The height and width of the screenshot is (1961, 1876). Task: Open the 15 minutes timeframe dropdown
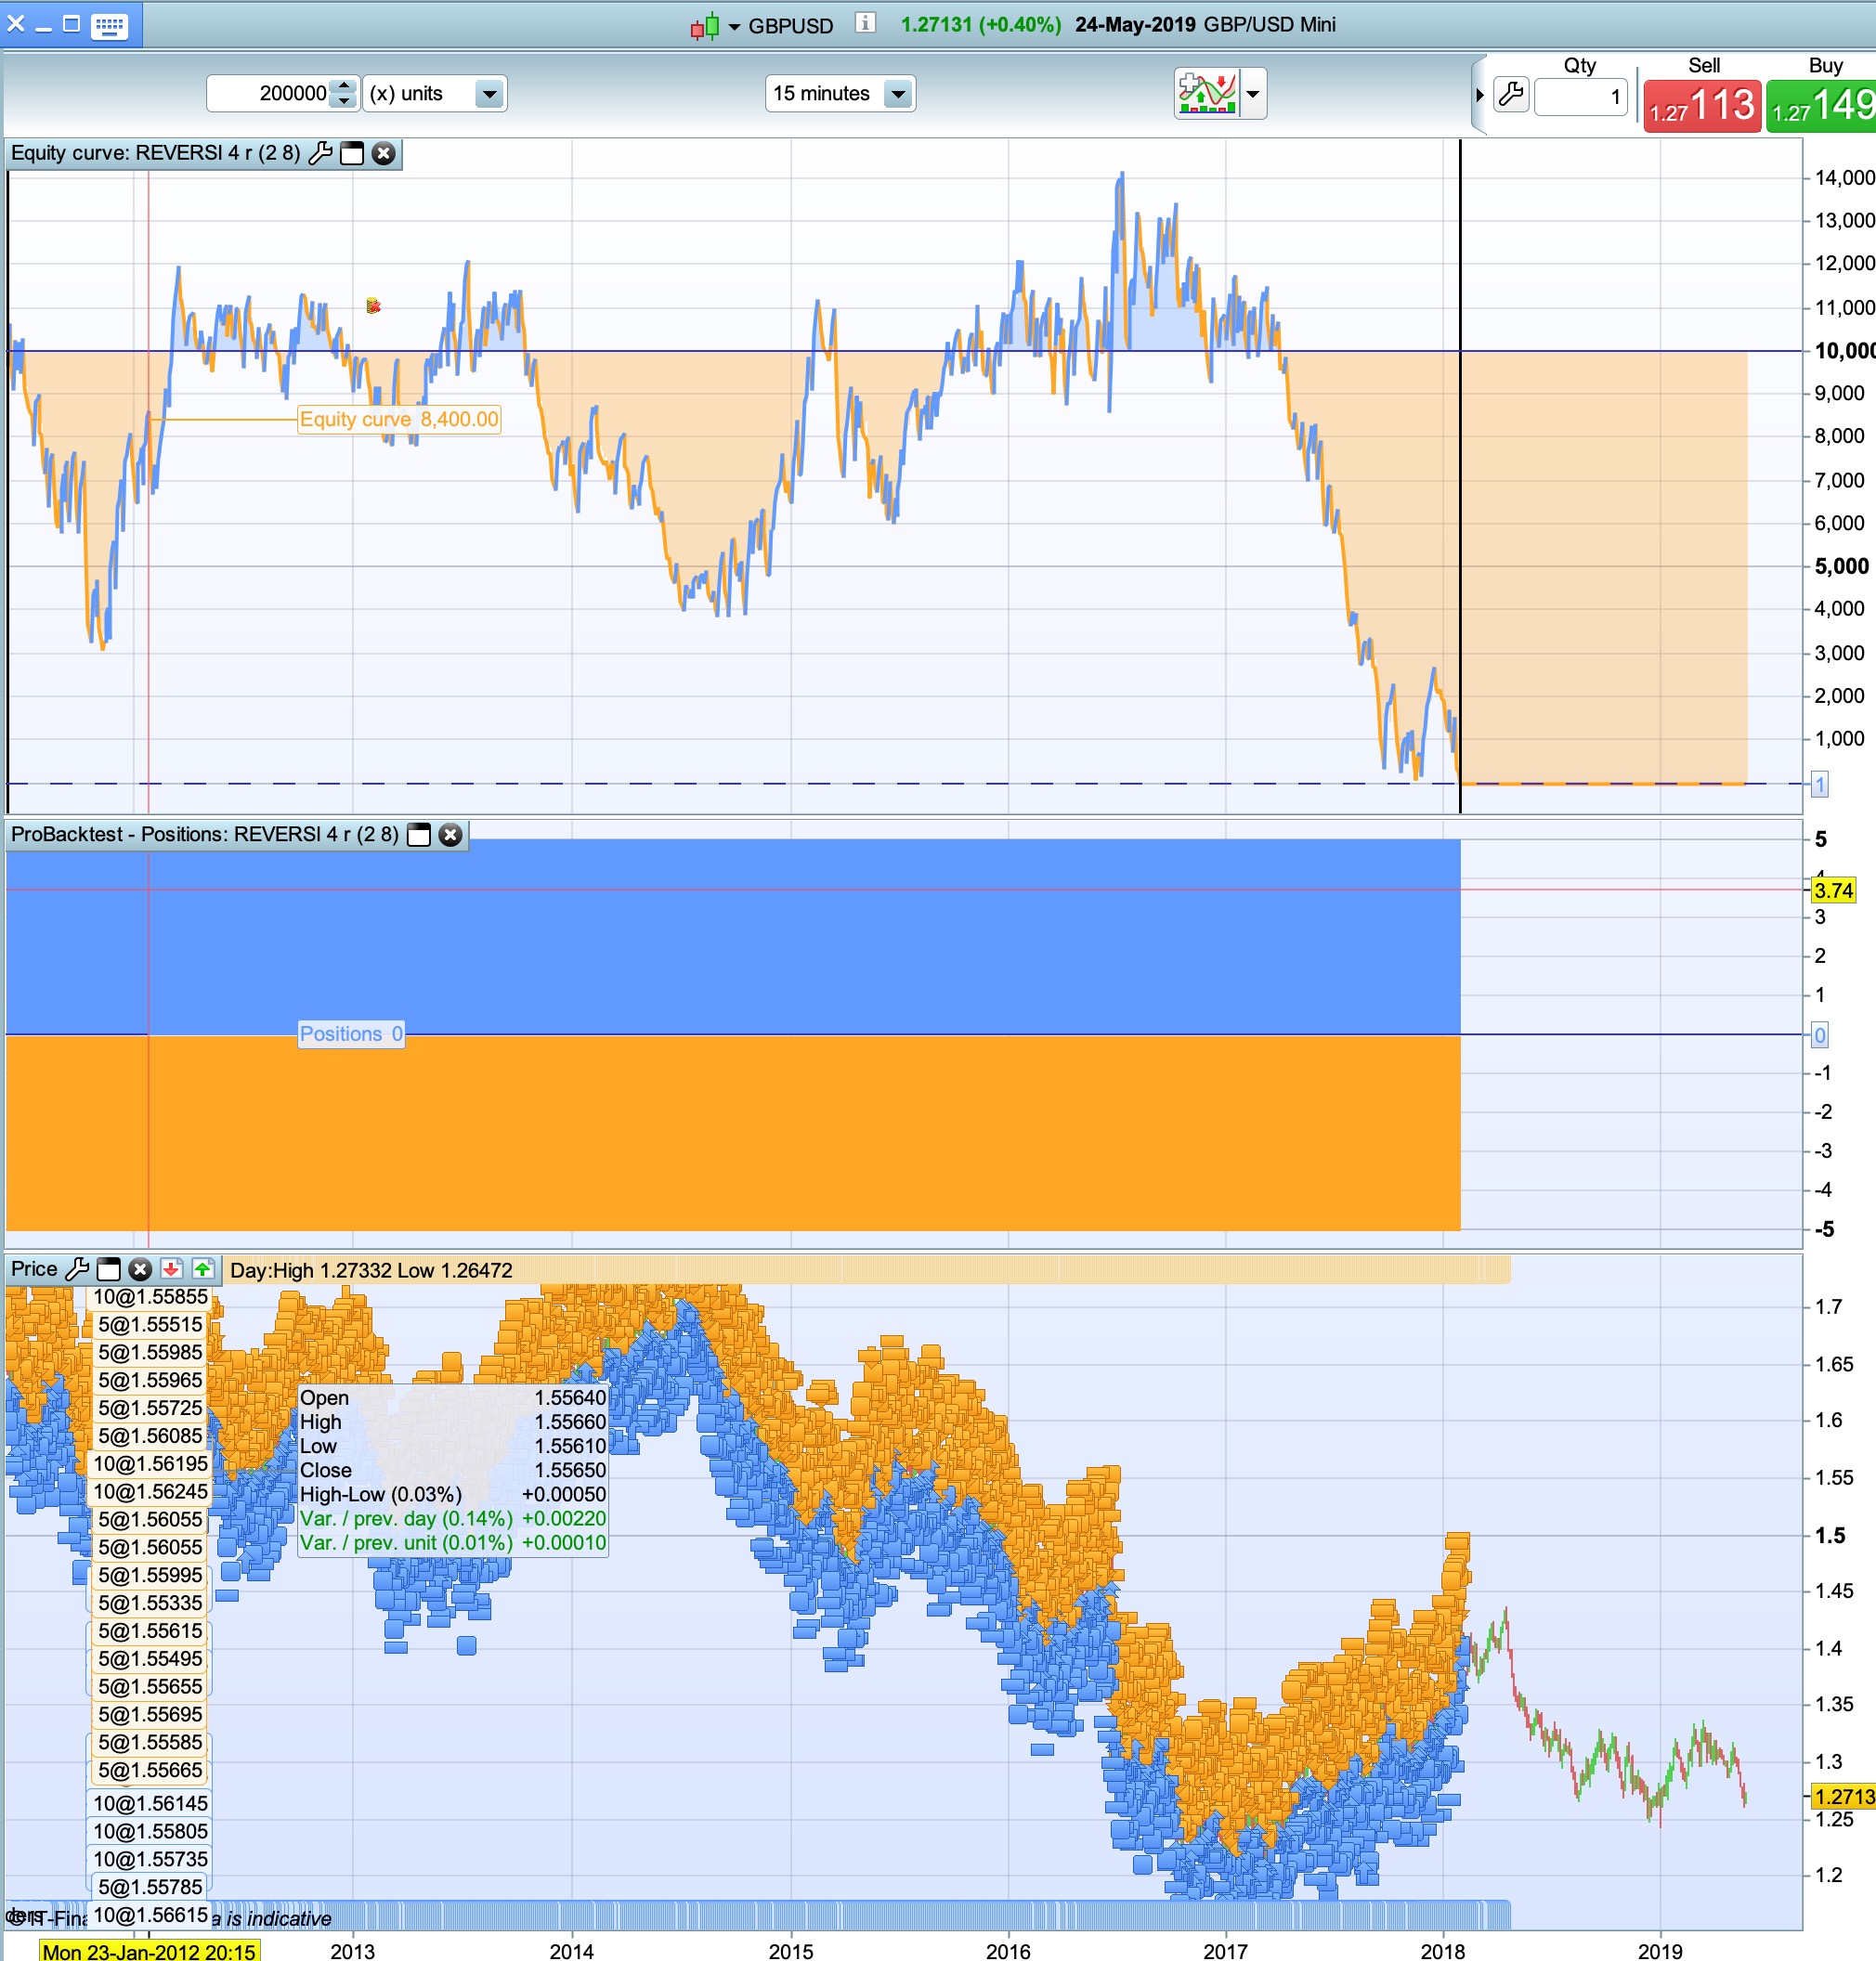click(898, 94)
